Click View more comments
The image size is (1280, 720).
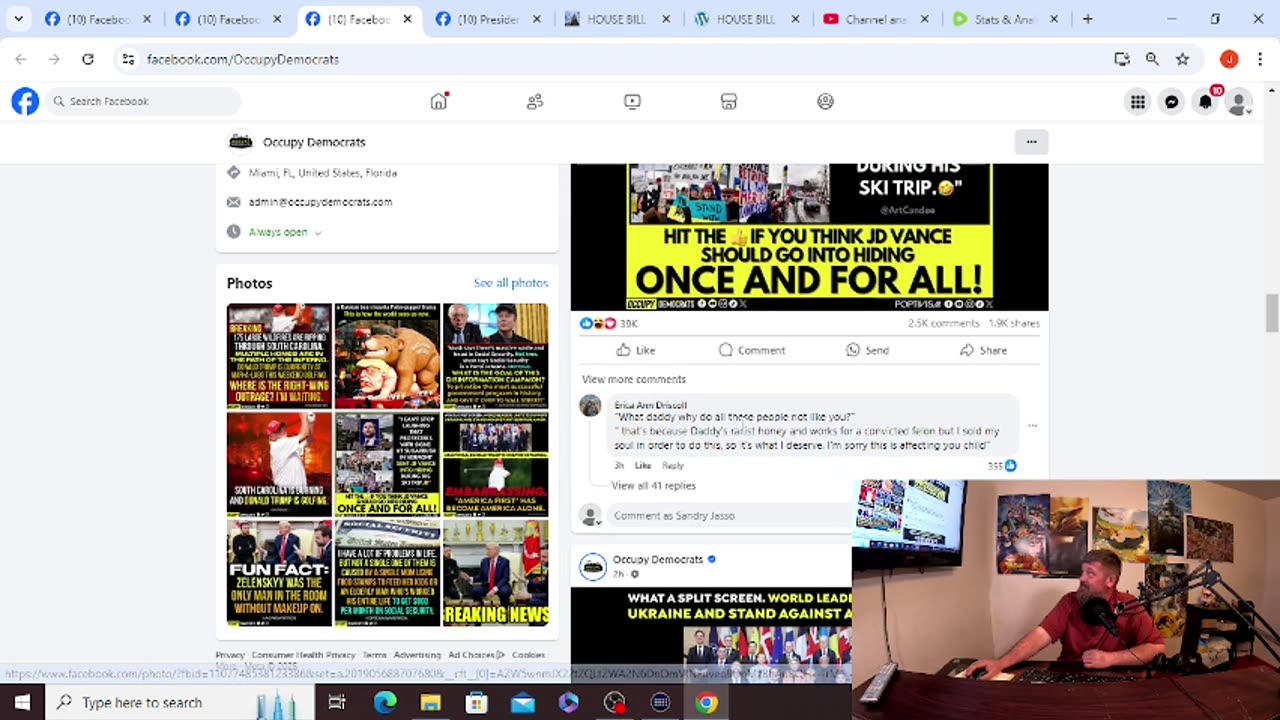point(634,379)
